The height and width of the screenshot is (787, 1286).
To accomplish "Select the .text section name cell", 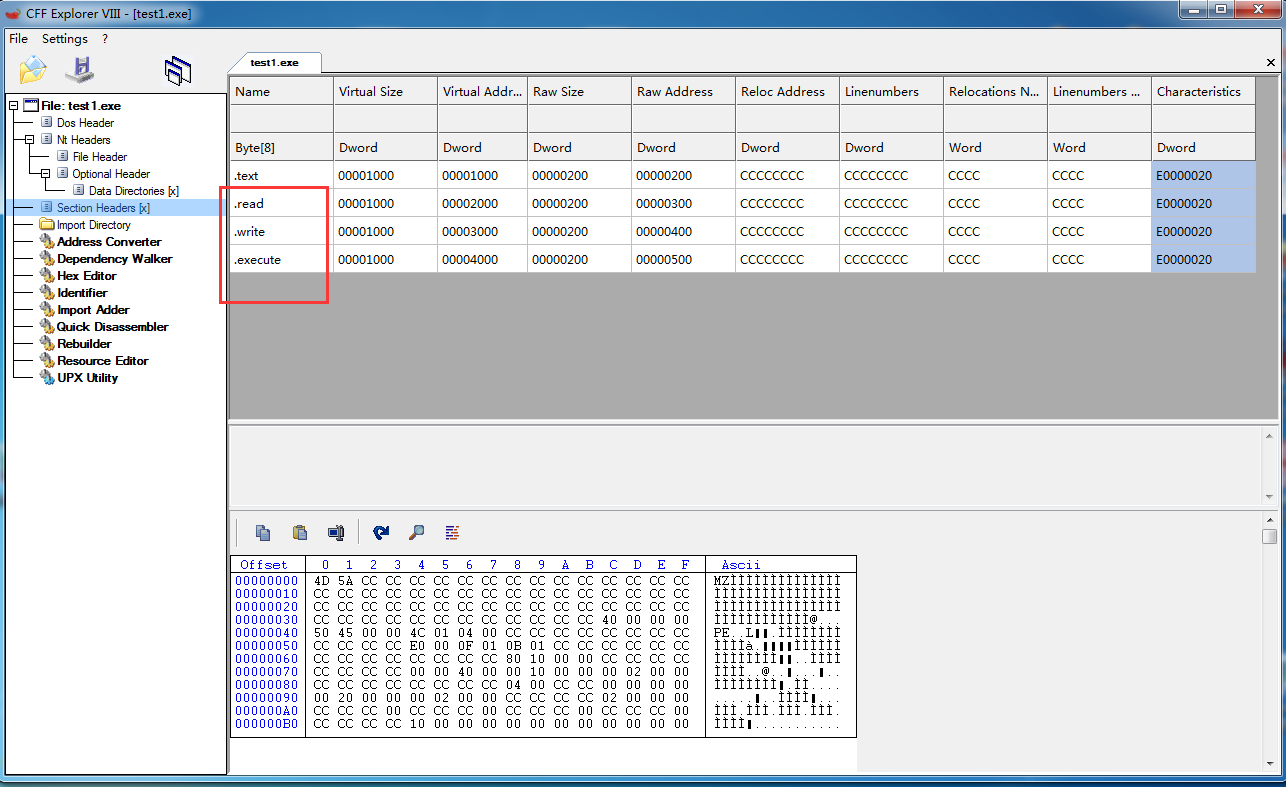I will click(x=281, y=175).
